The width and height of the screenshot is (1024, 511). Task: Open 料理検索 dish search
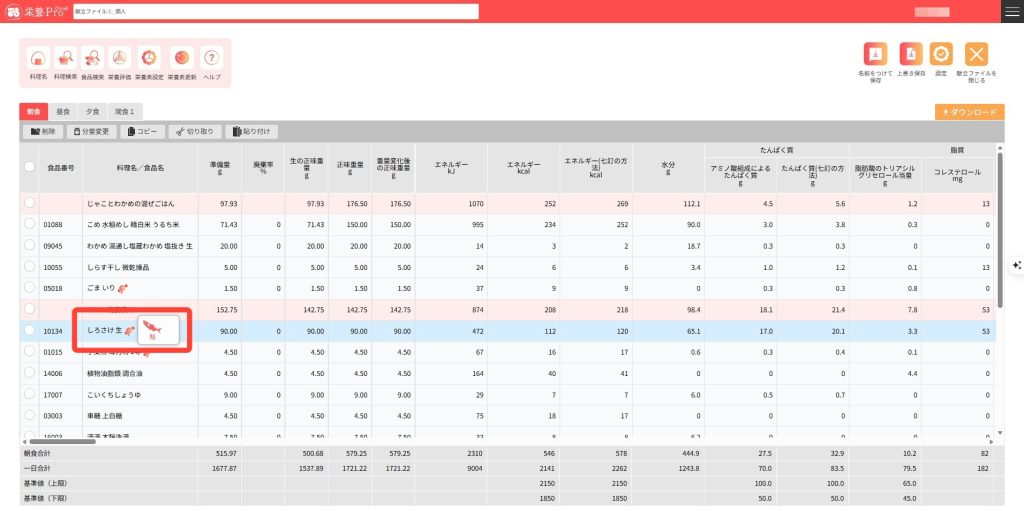(x=66, y=59)
